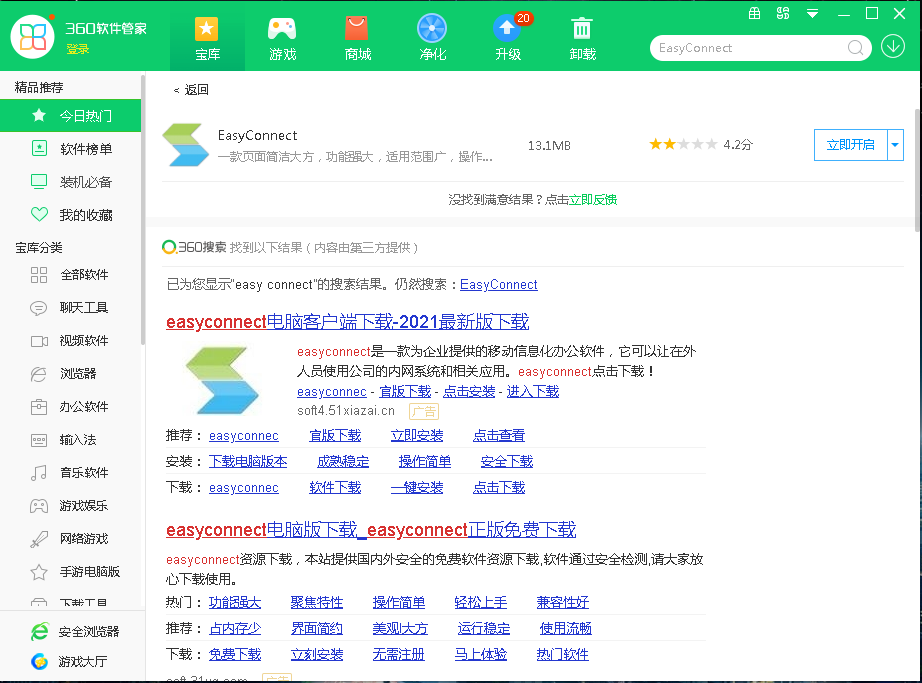Screen dimensions: 922x683
Task: Open the 商城 tab
Action: [358, 39]
